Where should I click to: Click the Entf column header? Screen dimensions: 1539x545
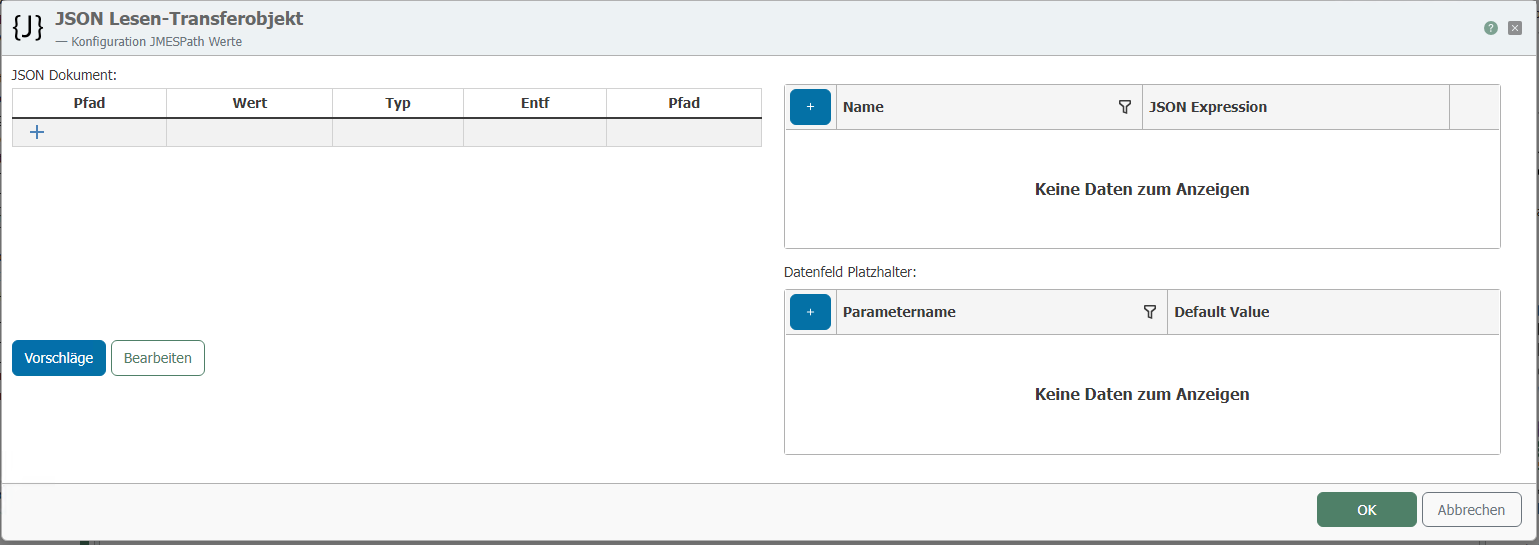[x=535, y=103]
